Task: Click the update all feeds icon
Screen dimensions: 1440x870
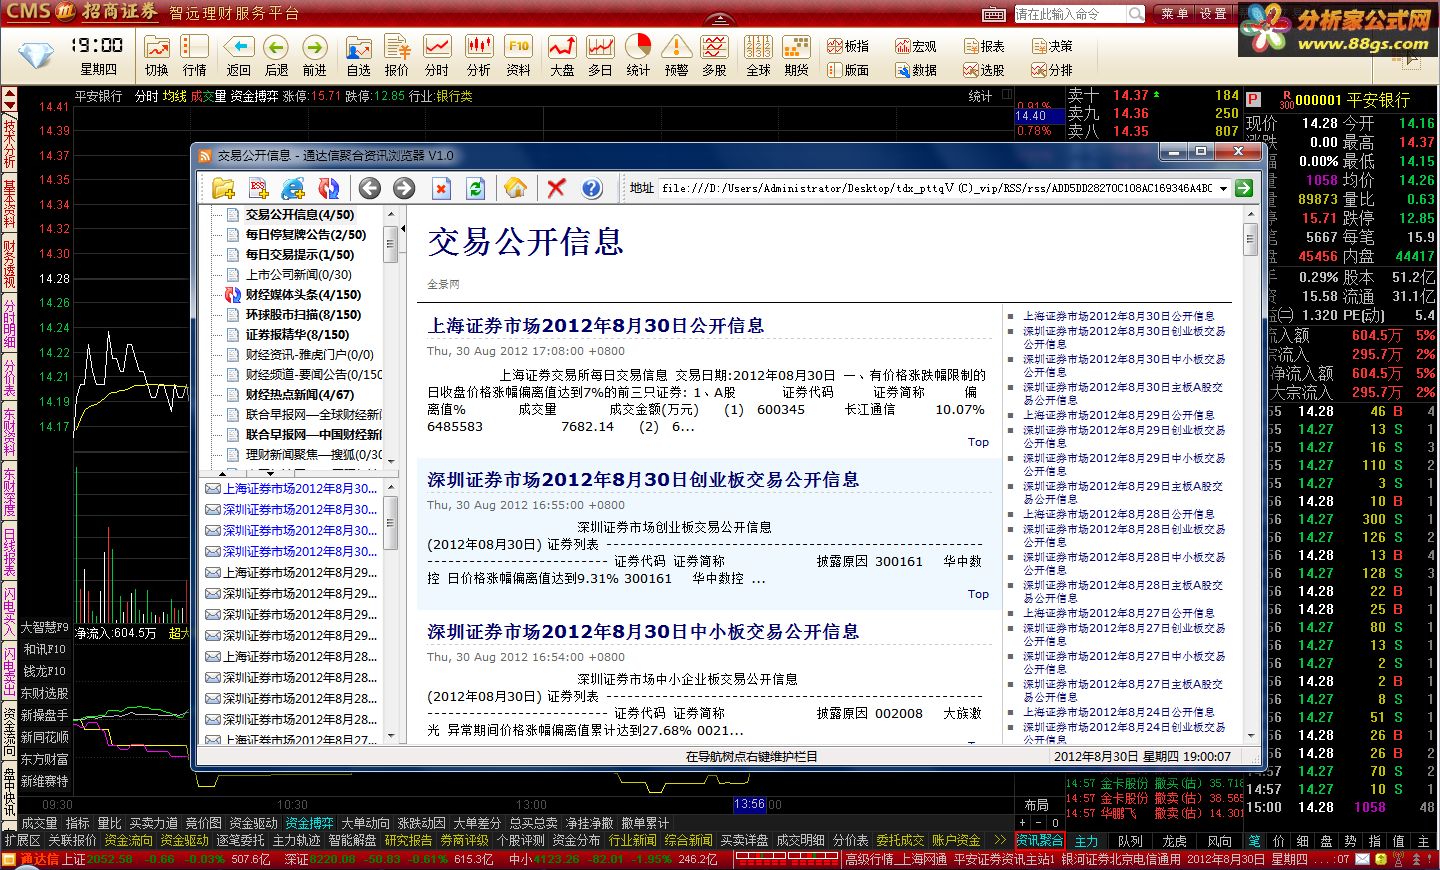Action: [328, 188]
